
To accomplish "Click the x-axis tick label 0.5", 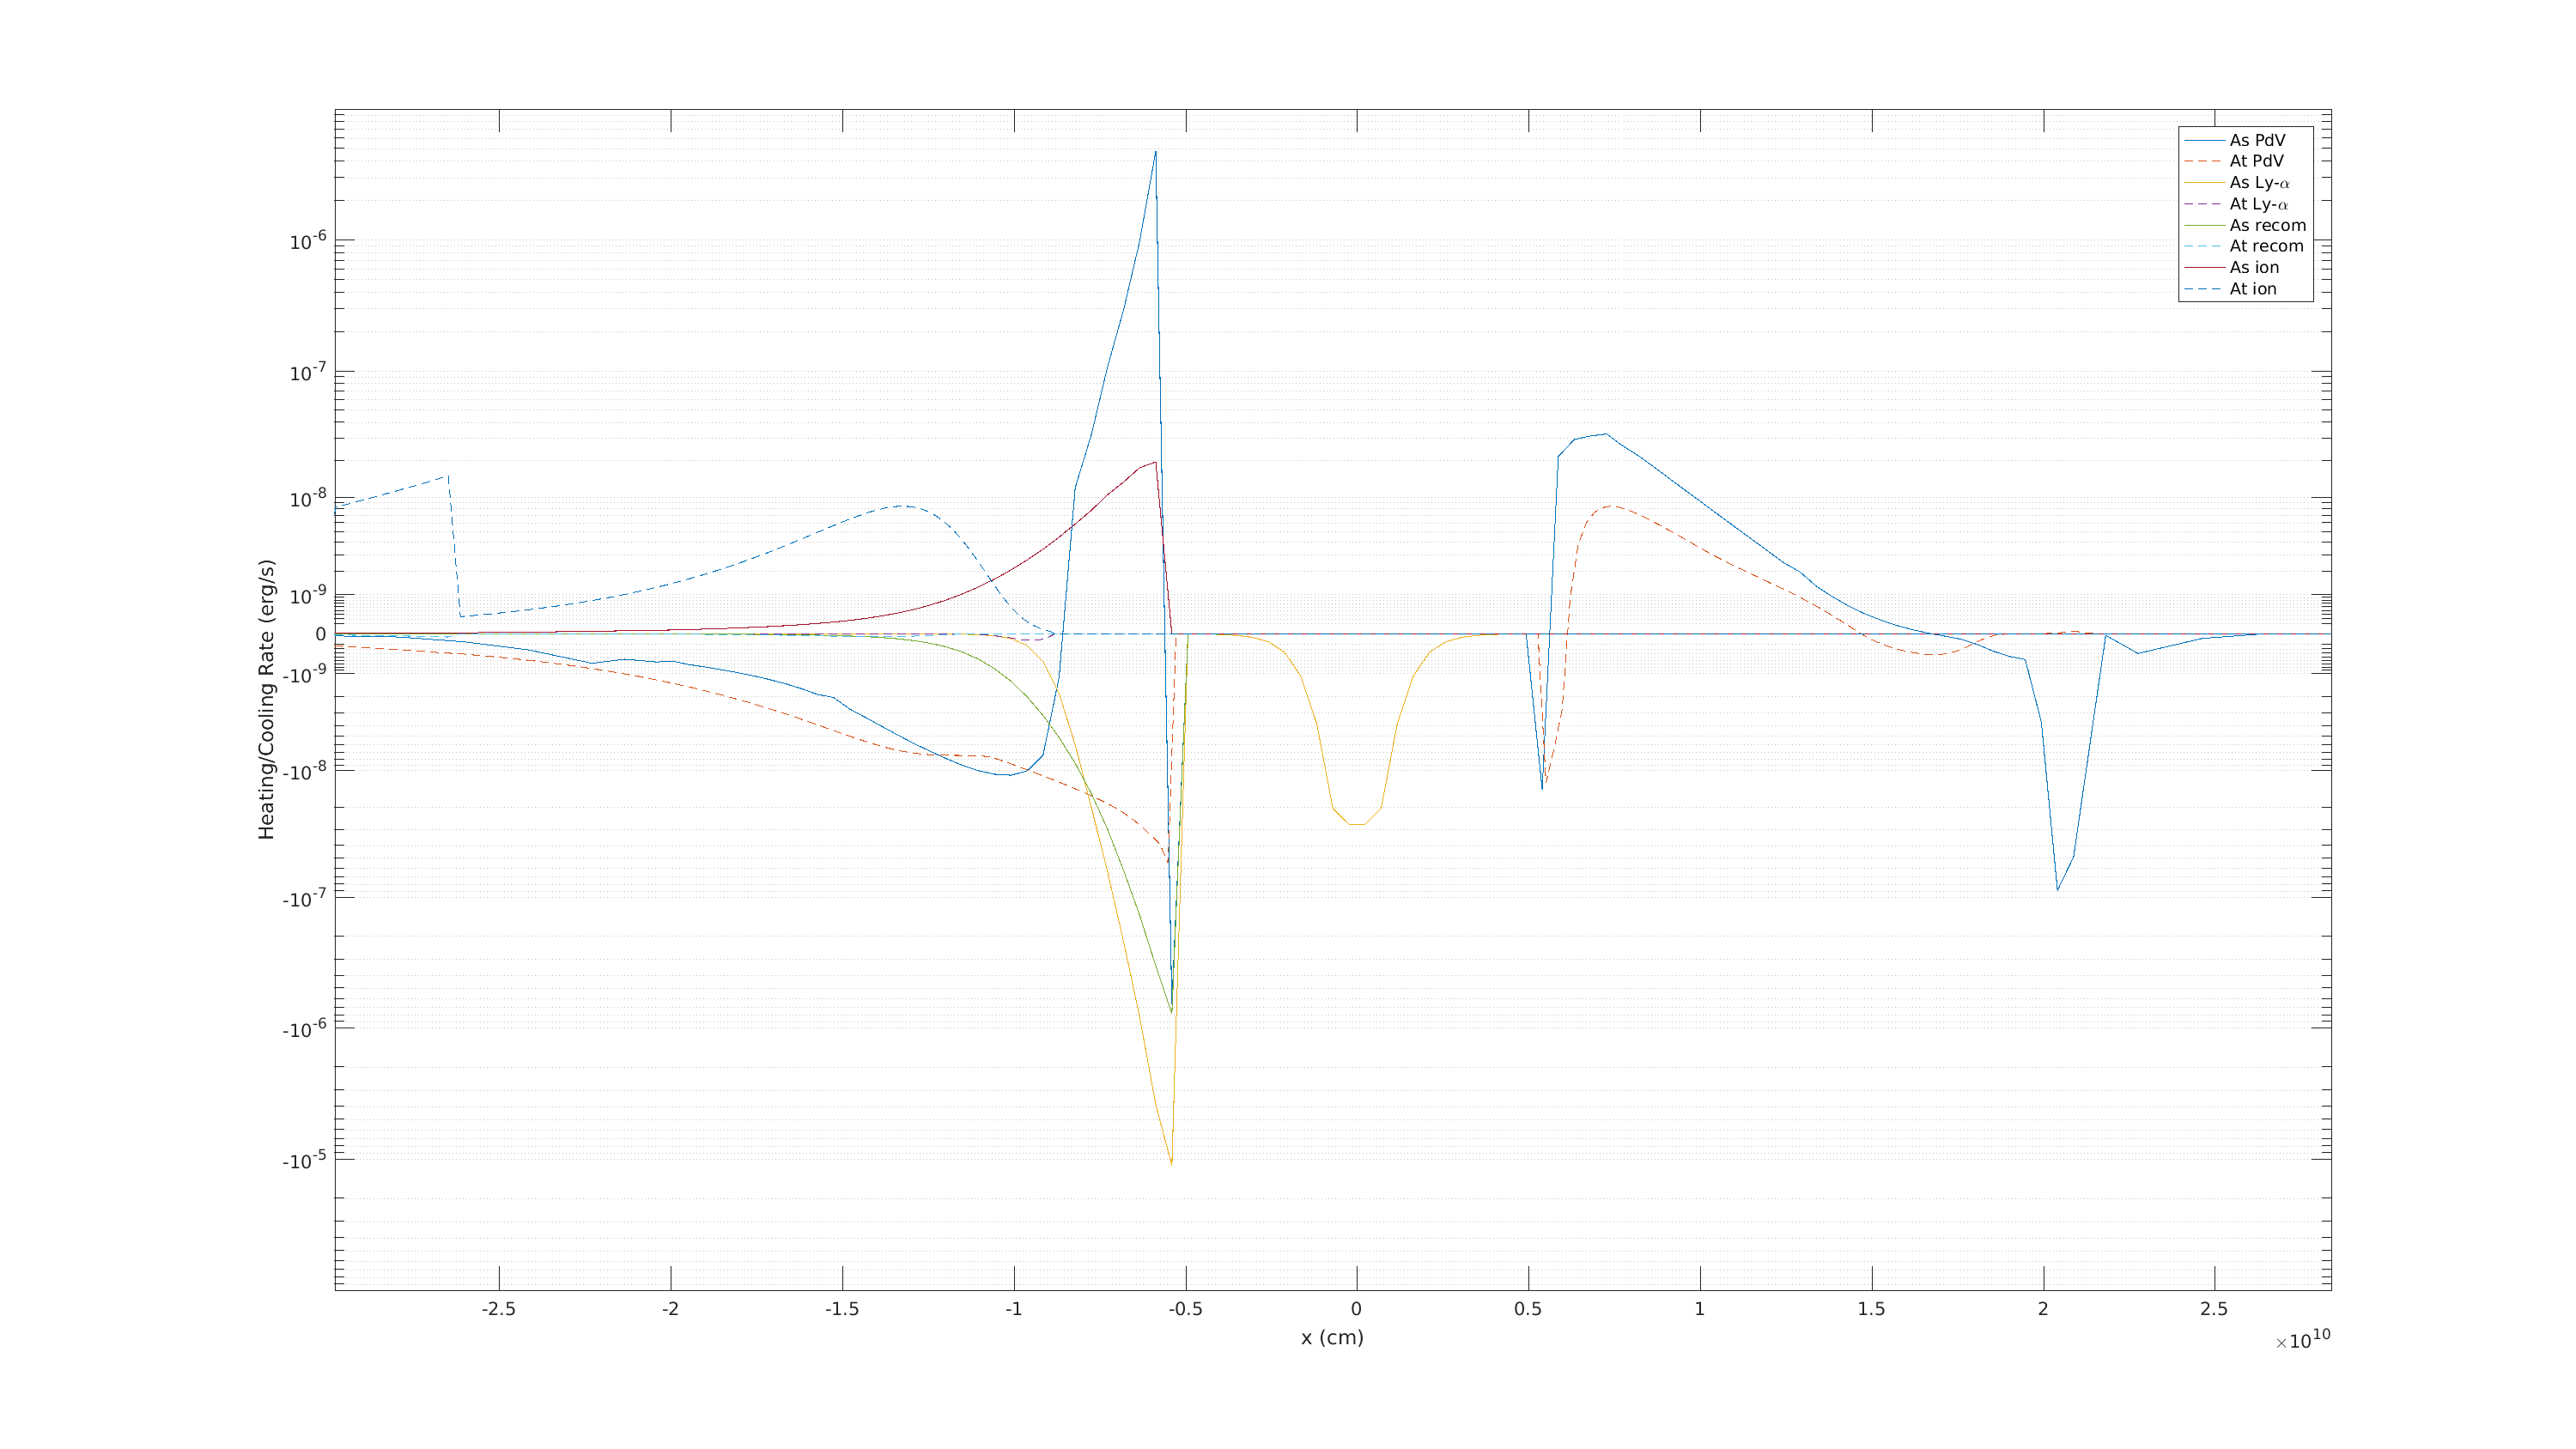I will [1528, 1309].
